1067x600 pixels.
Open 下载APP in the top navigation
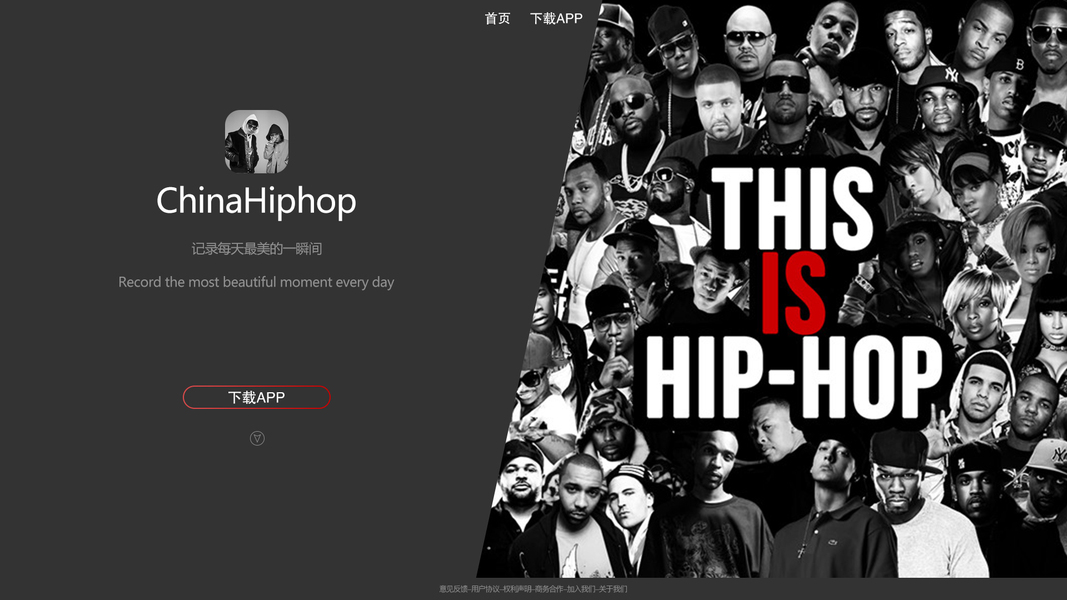[x=556, y=18]
